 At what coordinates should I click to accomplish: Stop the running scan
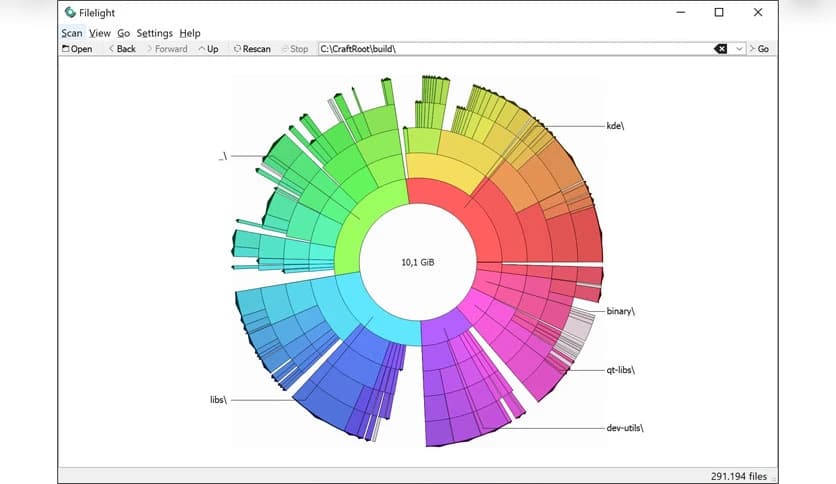[293, 48]
